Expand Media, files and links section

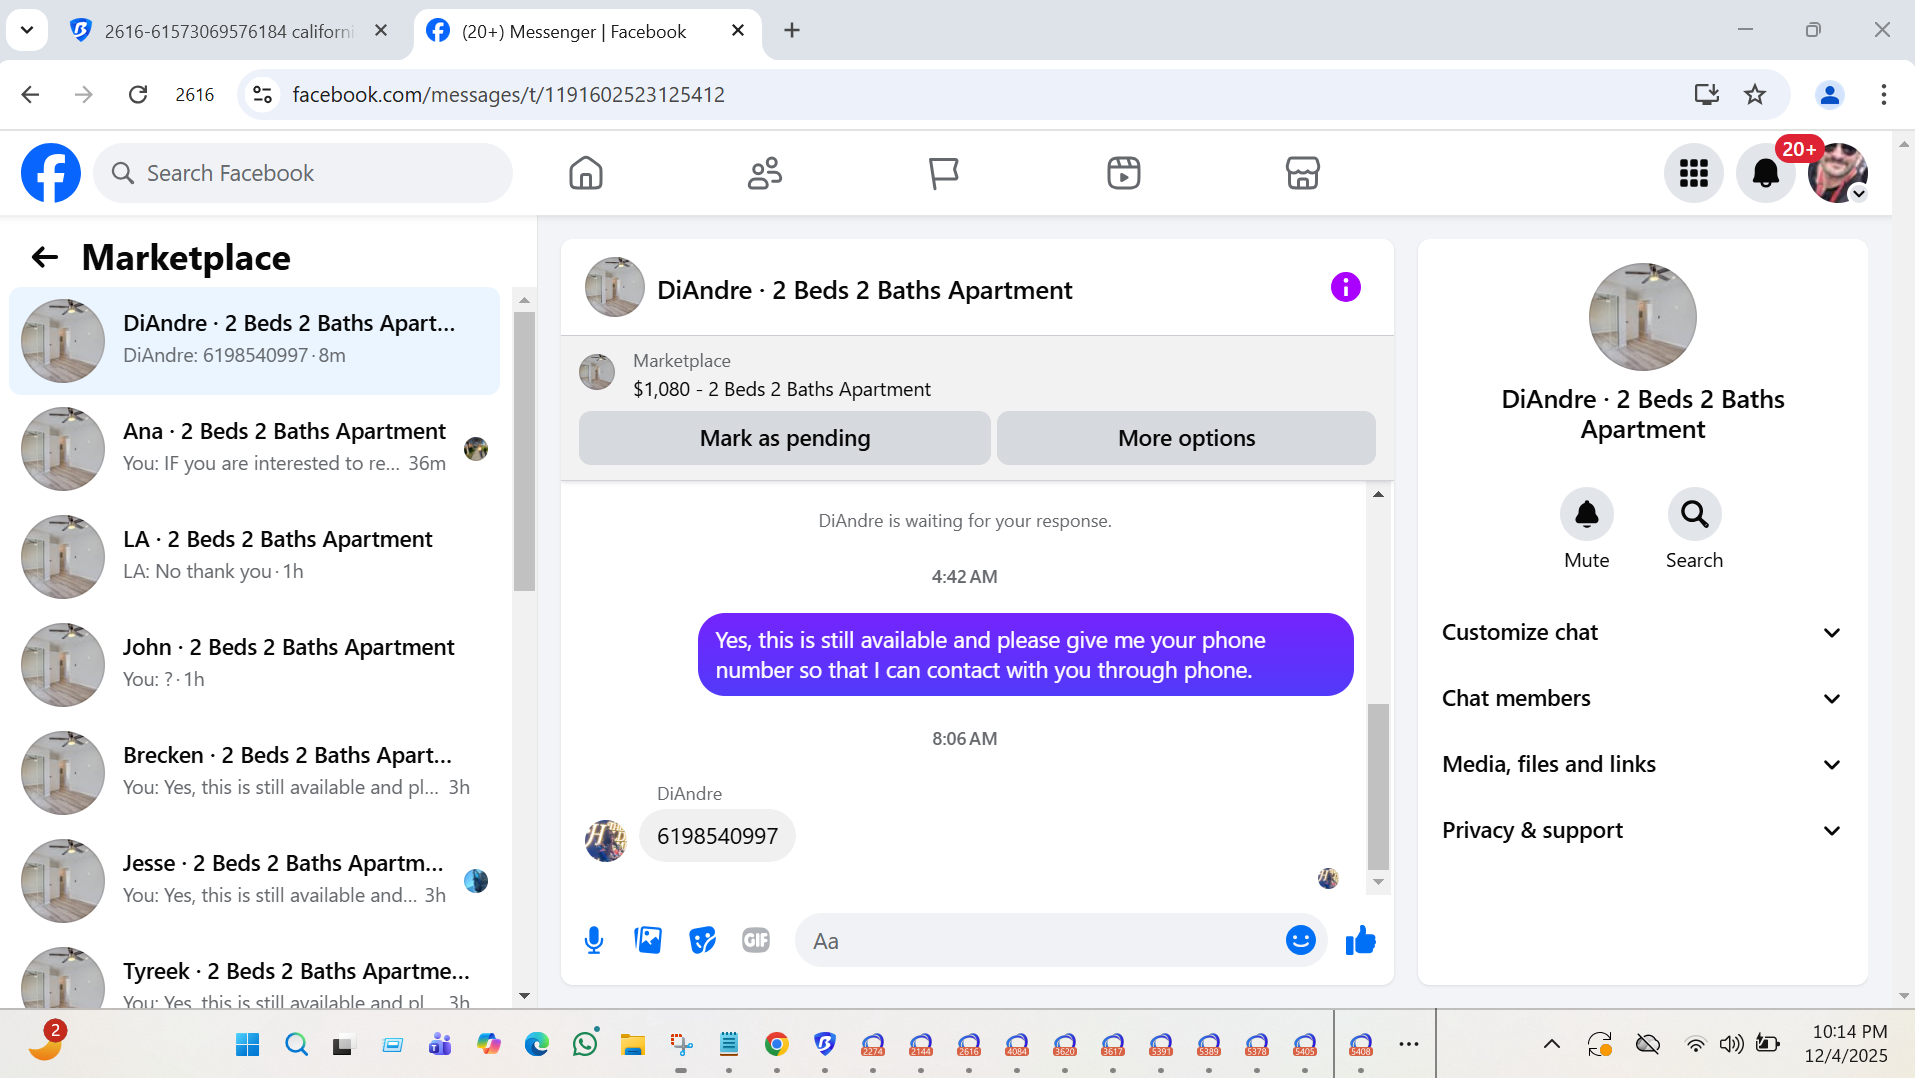point(1642,764)
